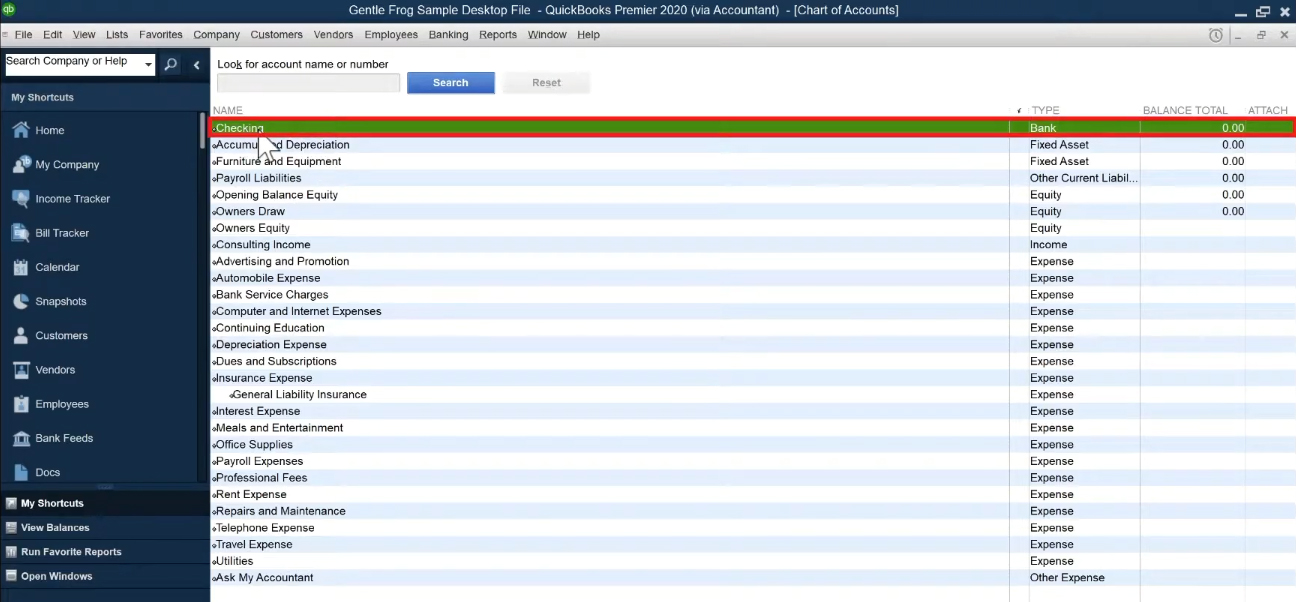Open Customers shortcut in sidebar
The image size is (1296, 602).
[61, 335]
